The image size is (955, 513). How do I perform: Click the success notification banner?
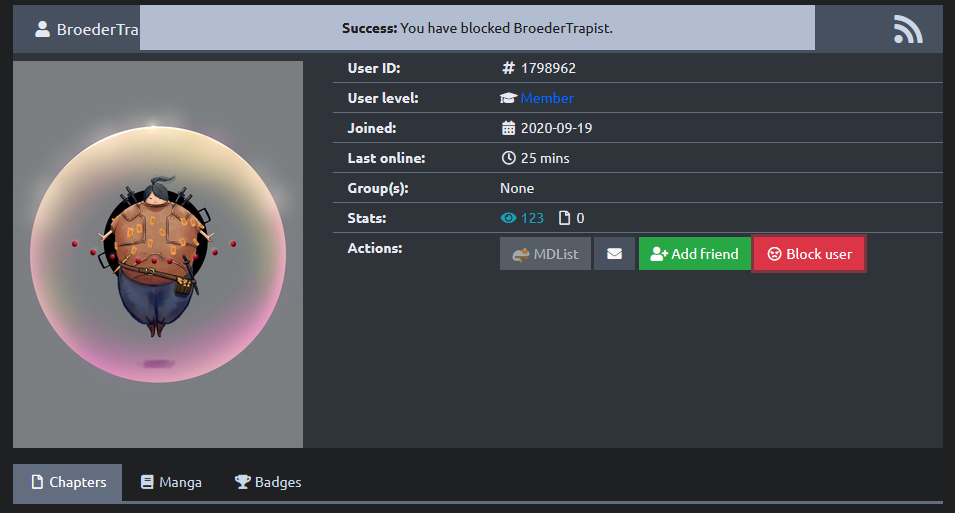tap(477, 28)
